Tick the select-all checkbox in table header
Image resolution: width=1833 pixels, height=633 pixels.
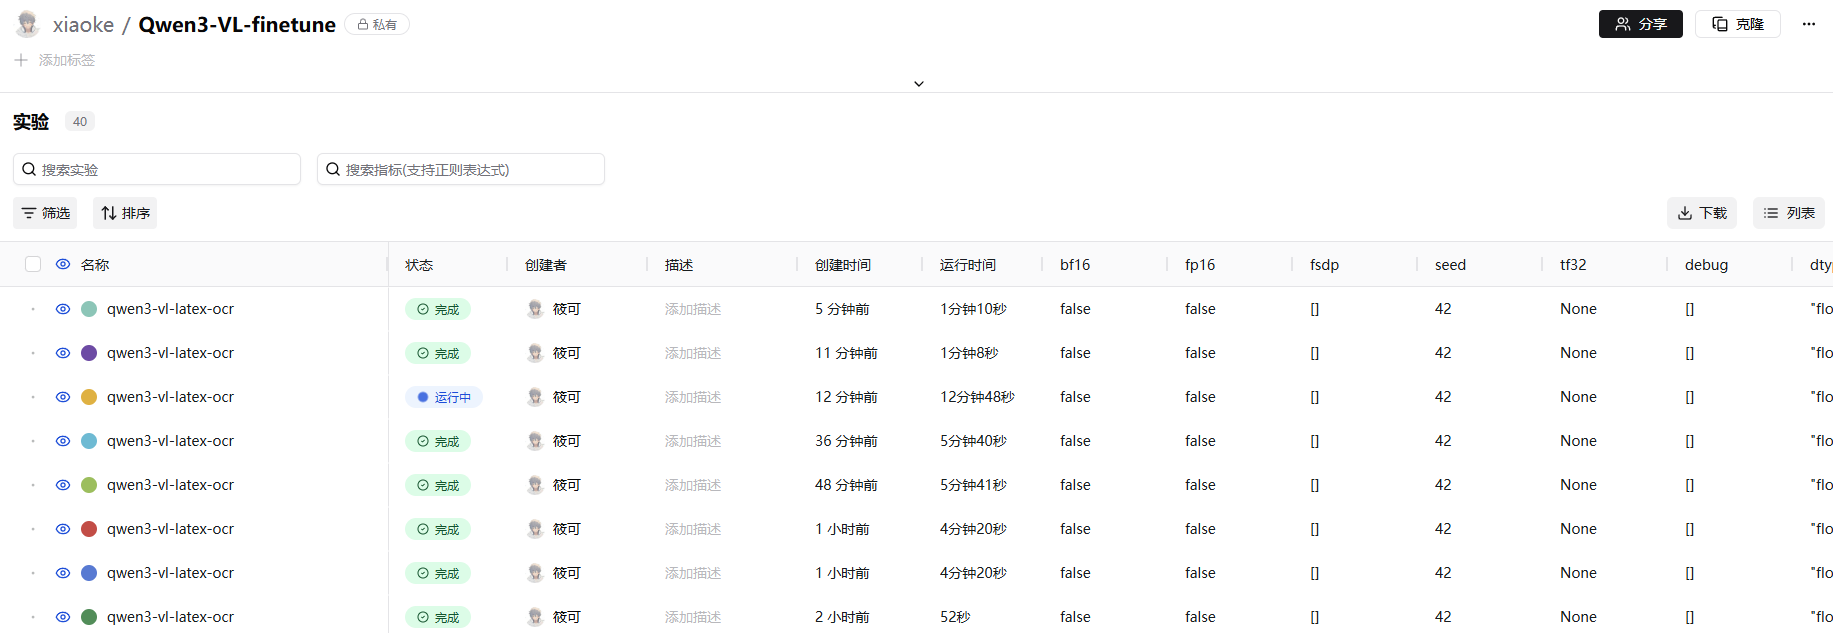coord(33,264)
